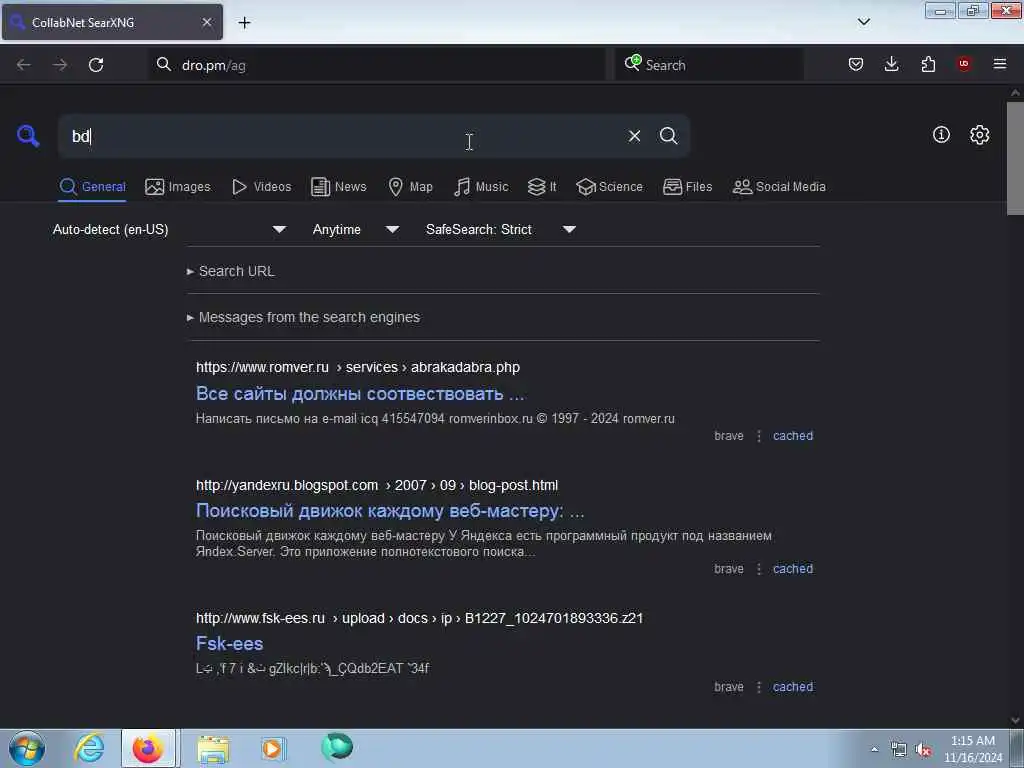Open the green round app in taskbar
Screen dimensions: 1024x768
point(337,747)
